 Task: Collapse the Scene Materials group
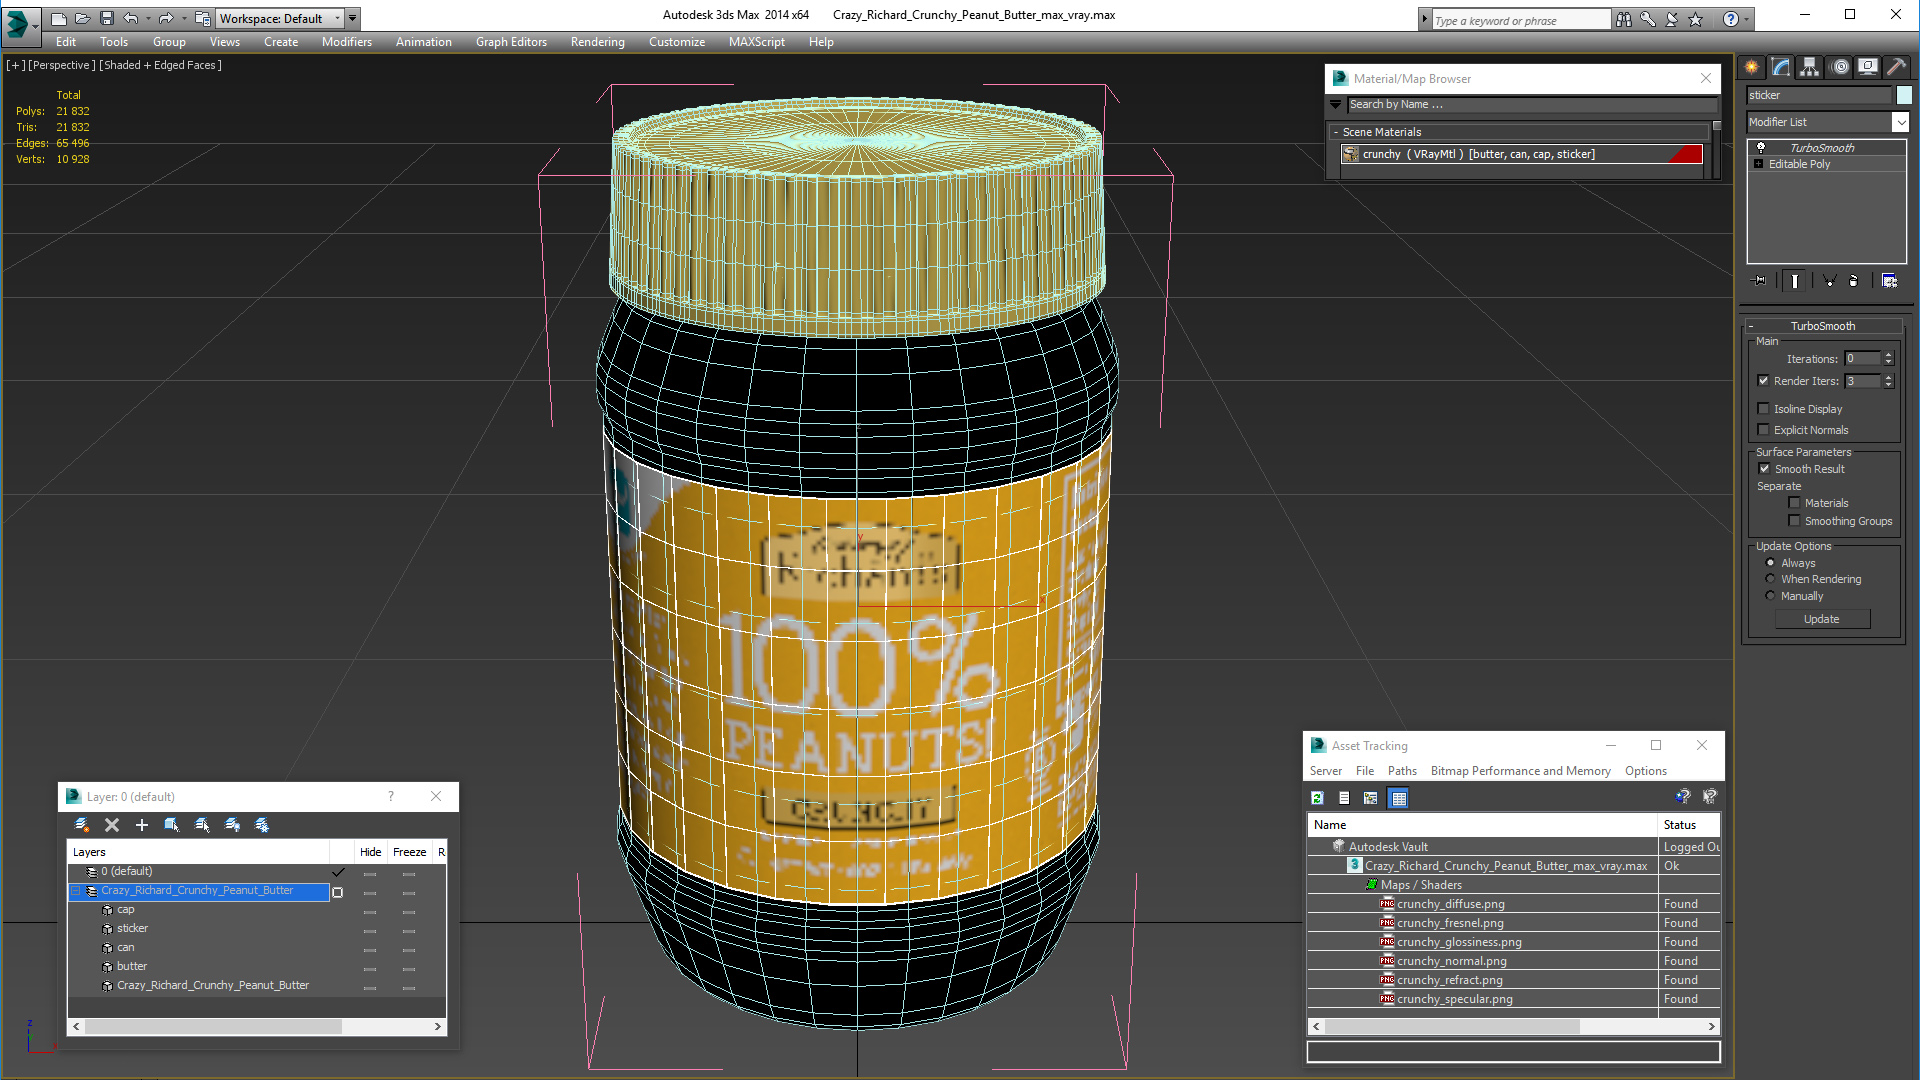point(1336,132)
